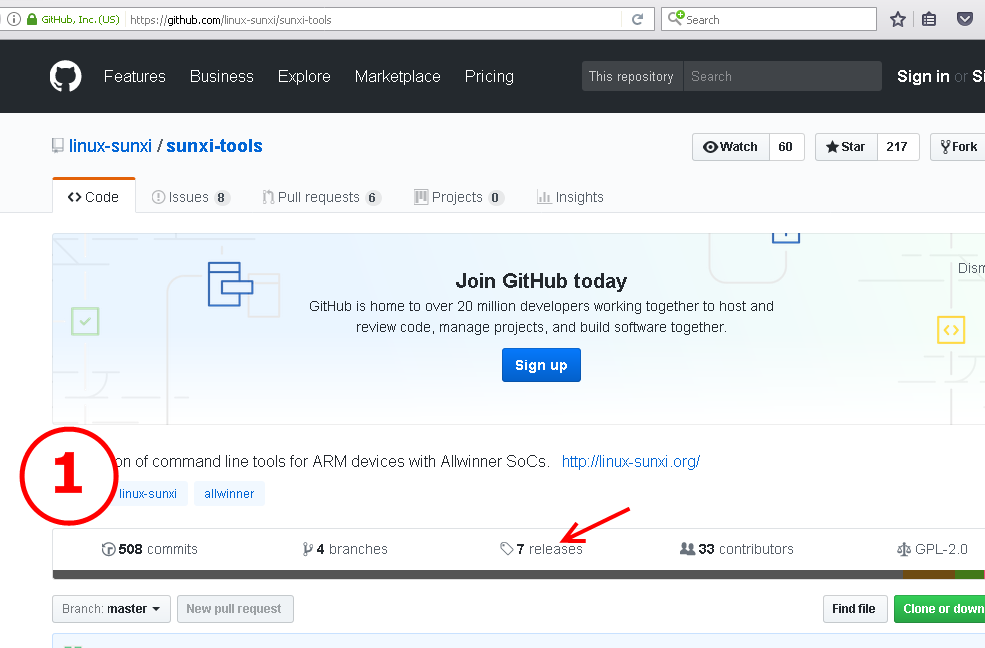Open the GPL-2.0 license link

pos(932,549)
